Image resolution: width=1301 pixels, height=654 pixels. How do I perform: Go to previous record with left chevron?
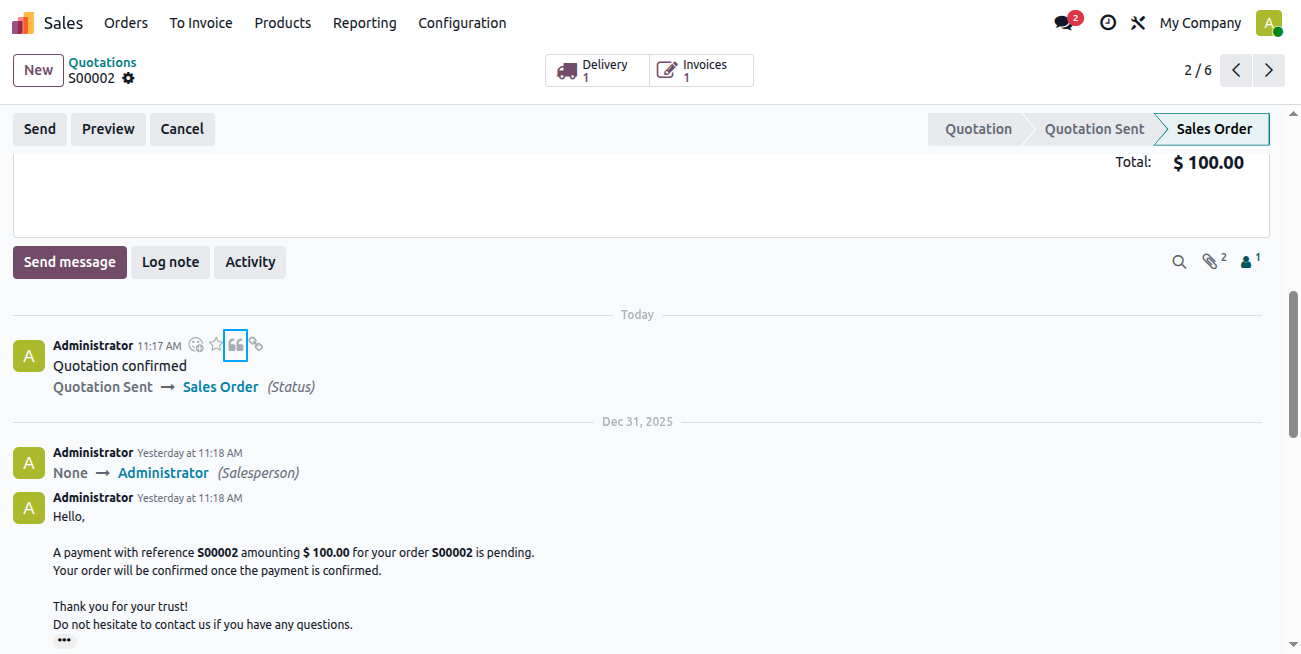pyautogui.click(x=1237, y=70)
